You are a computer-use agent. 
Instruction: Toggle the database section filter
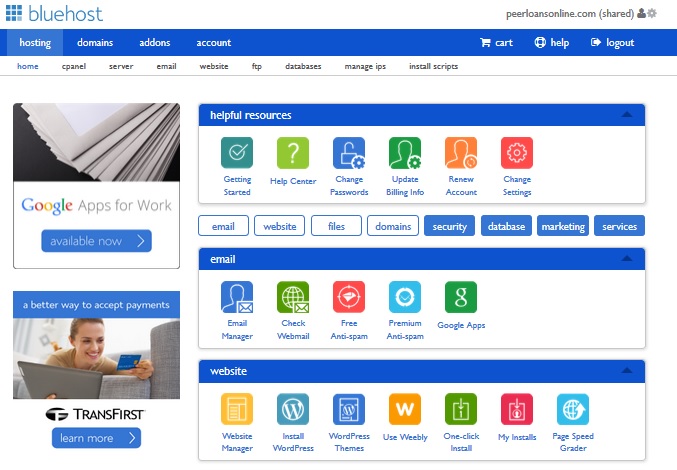pyautogui.click(x=506, y=226)
